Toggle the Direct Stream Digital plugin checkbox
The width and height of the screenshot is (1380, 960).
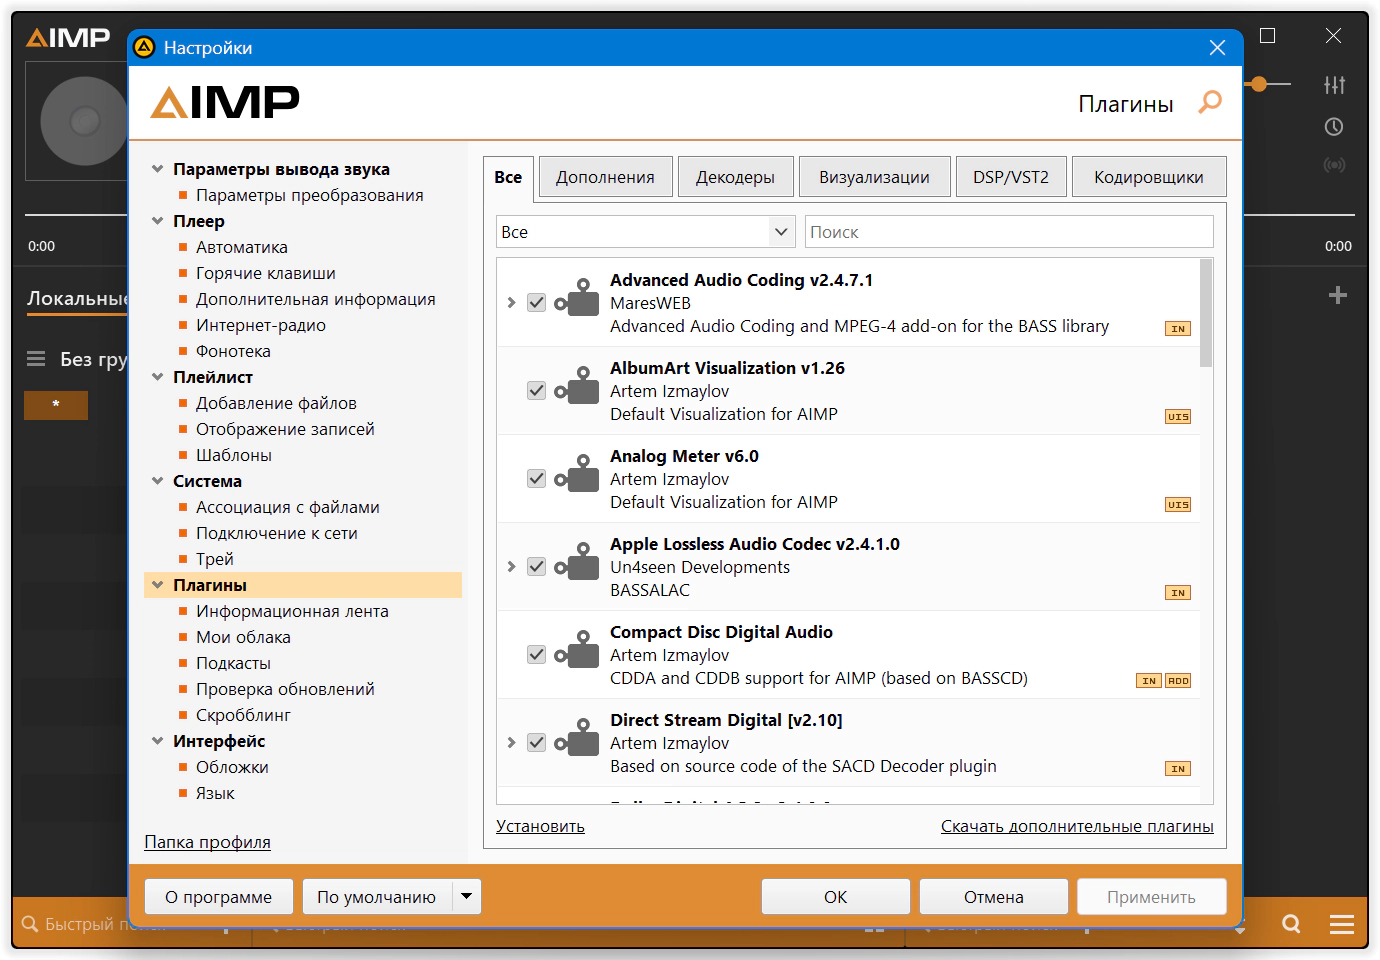tap(537, 742)
